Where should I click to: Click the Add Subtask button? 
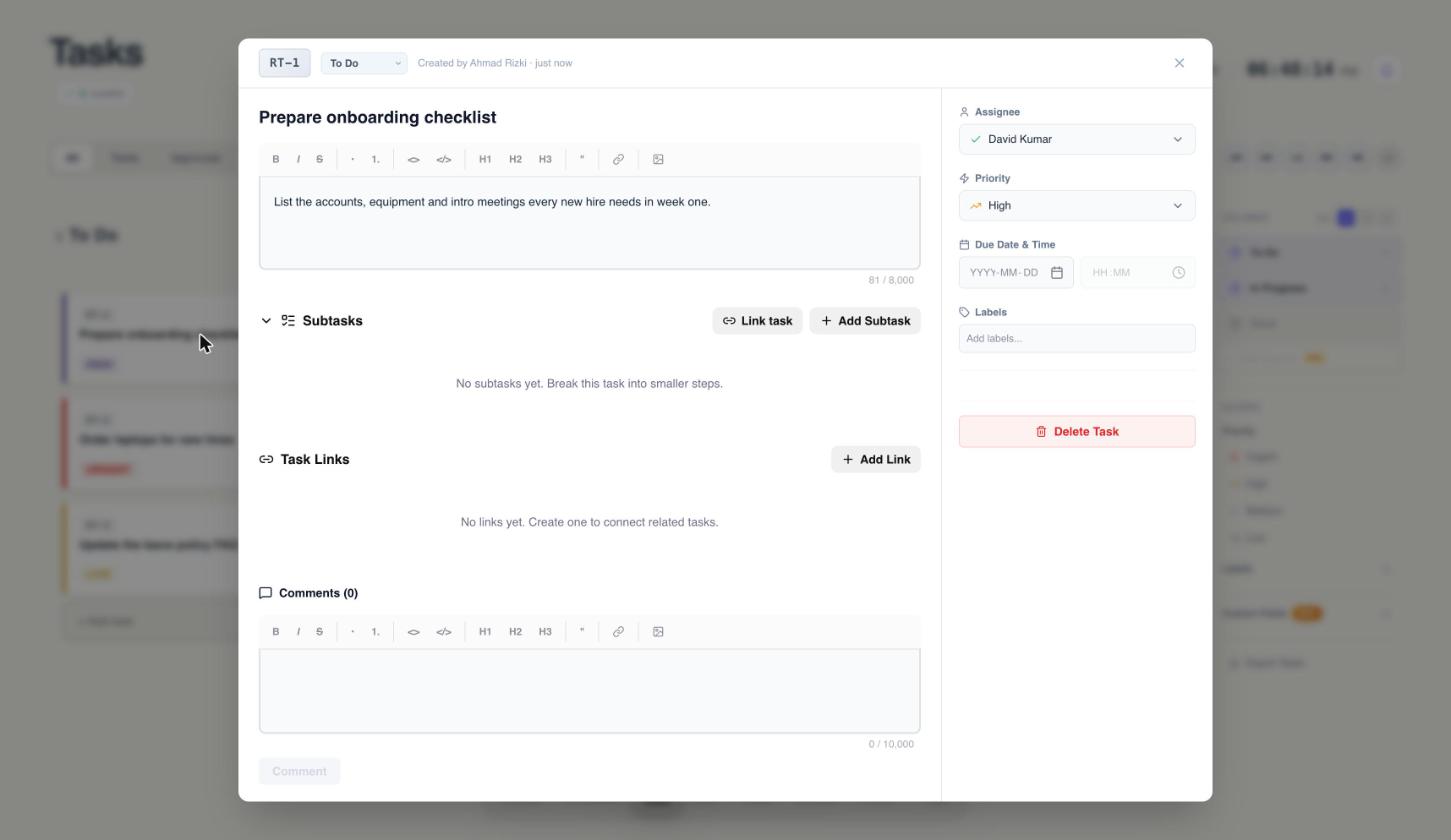[x=865, y=321]
